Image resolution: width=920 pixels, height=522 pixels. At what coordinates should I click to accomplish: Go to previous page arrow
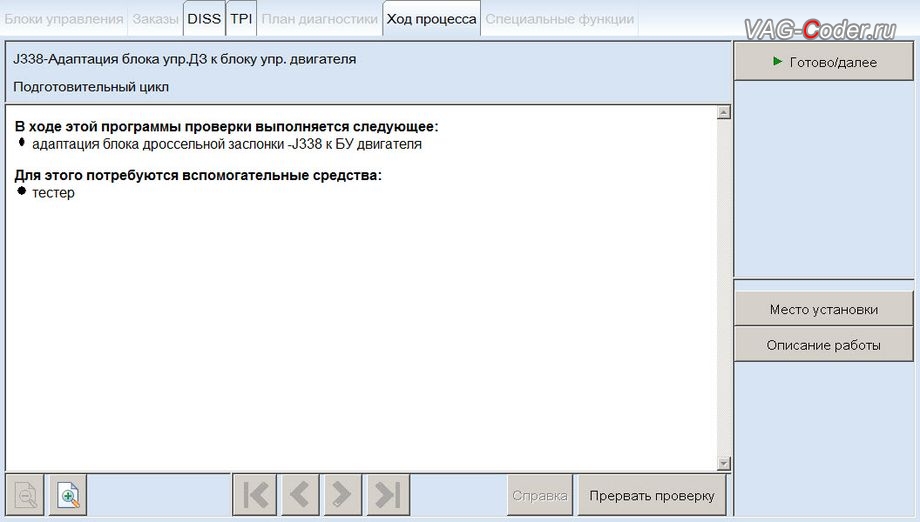tap(300, 495)
